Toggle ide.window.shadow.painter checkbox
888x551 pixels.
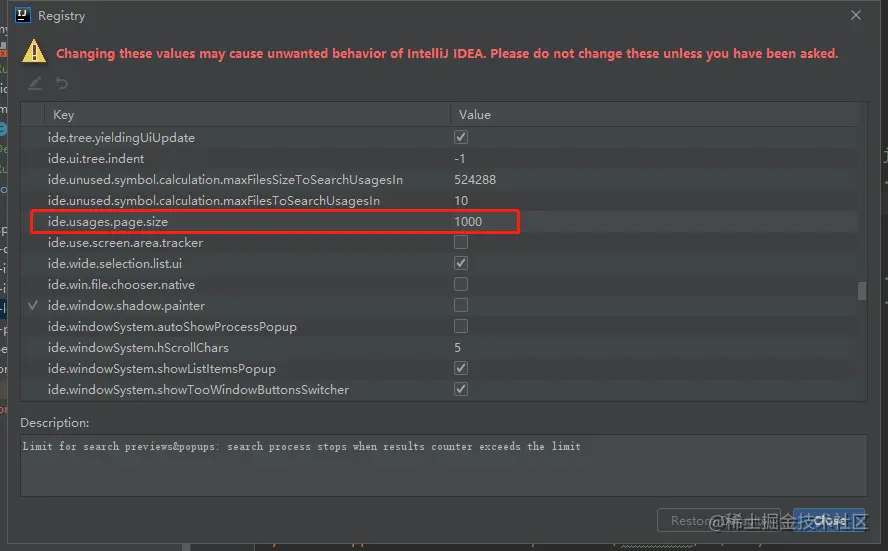pos(461,305)
